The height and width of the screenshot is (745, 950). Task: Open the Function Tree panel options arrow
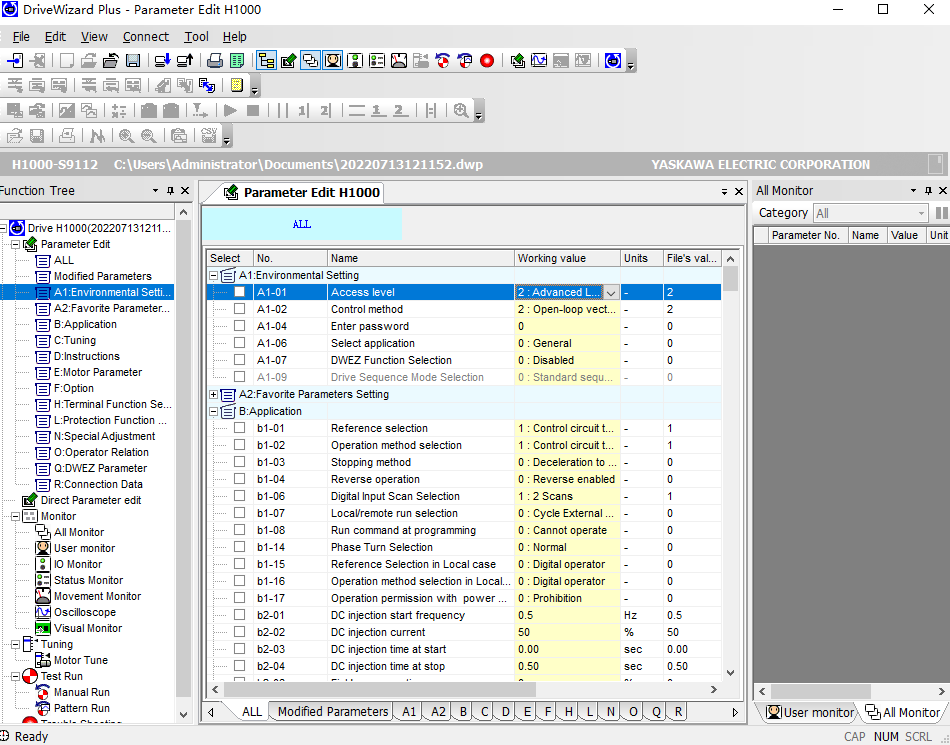156,191
